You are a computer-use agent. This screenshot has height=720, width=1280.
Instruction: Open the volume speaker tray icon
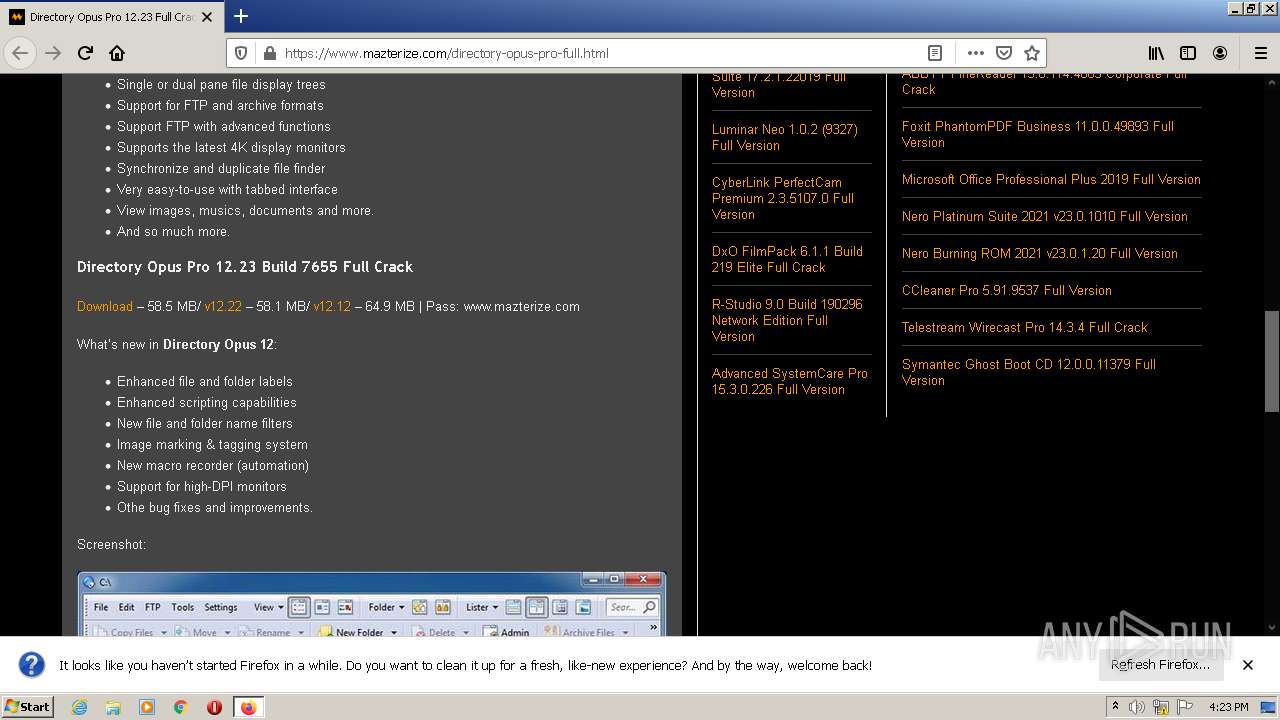pyautogui.click(x=1137, y=707)
